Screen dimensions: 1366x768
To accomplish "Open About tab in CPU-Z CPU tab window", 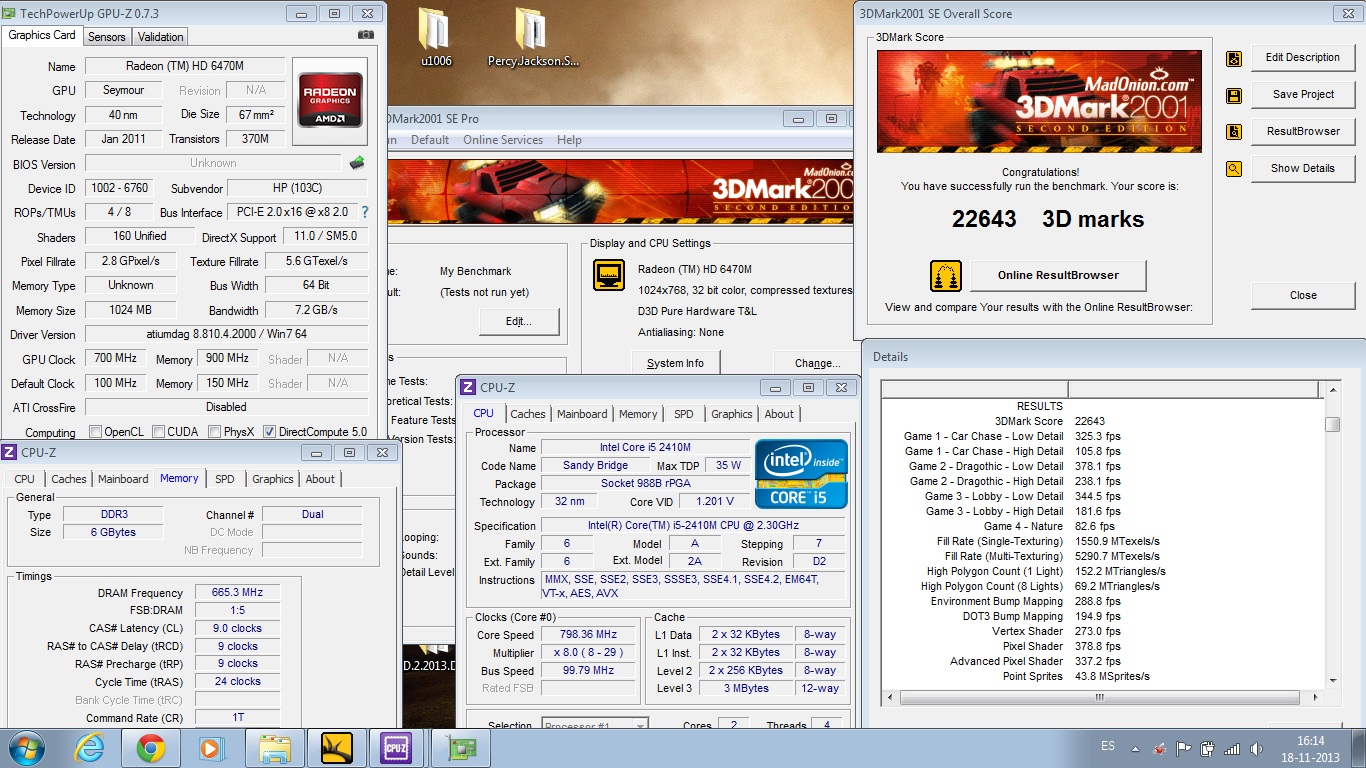I will (779, 414).
